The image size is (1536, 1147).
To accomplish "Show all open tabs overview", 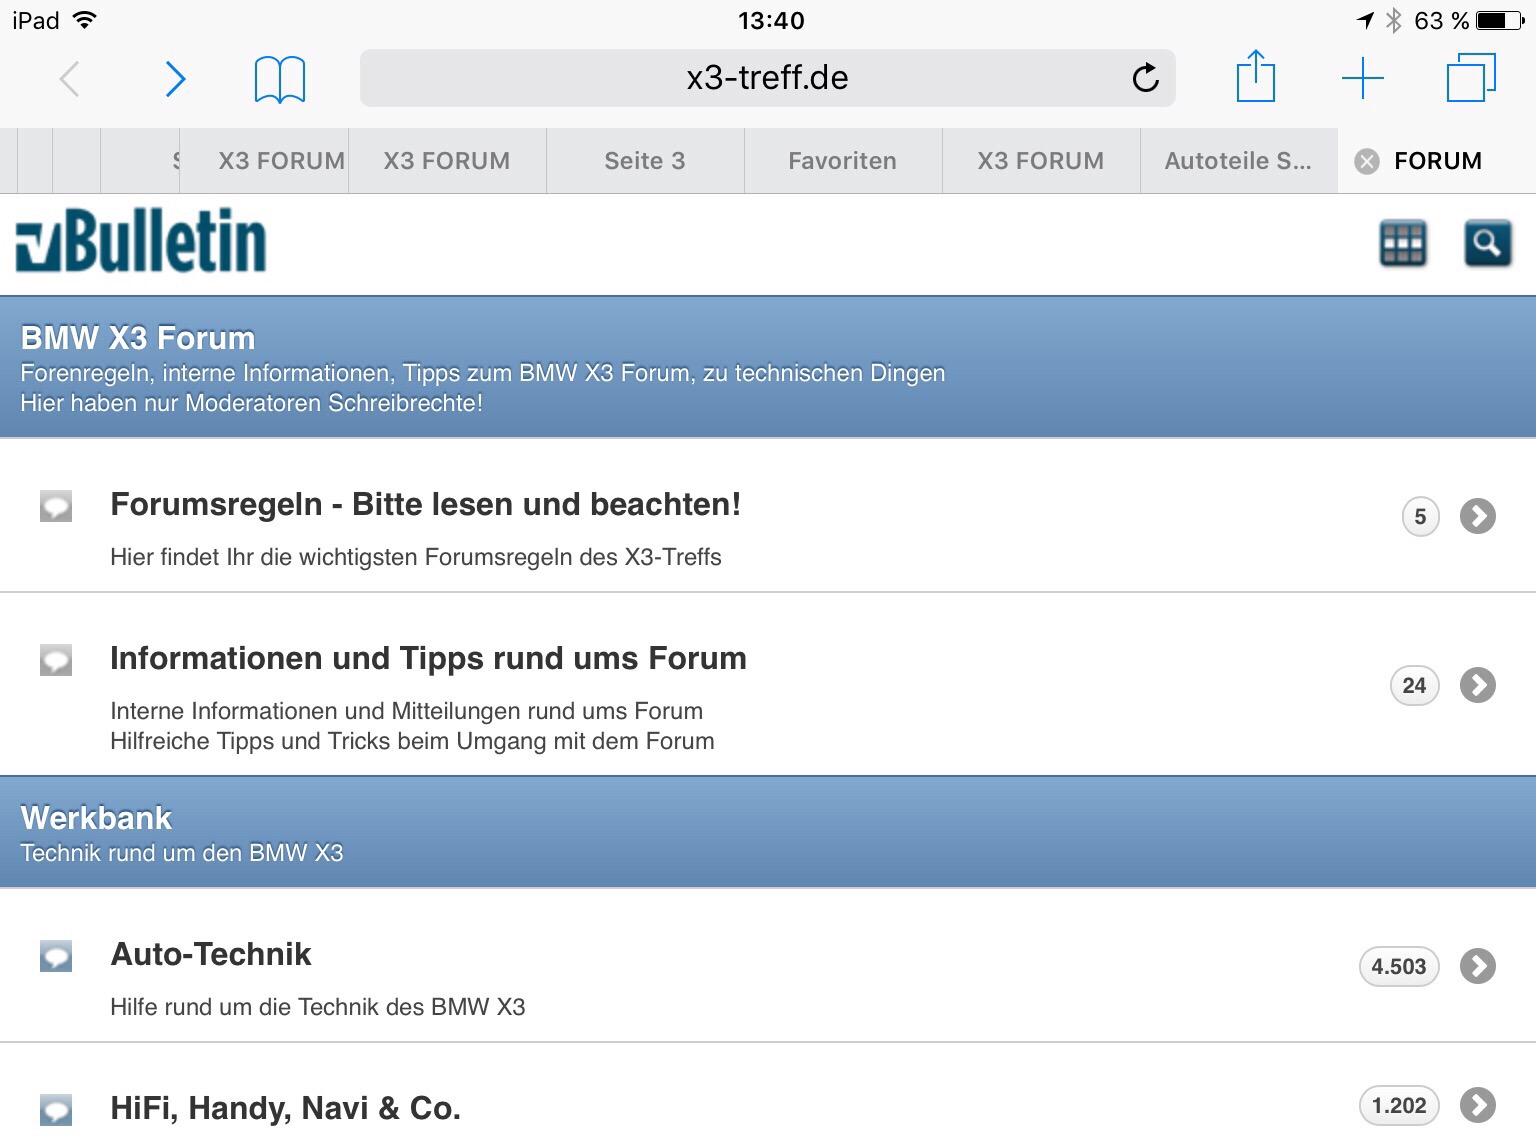I will point(1471,78).
